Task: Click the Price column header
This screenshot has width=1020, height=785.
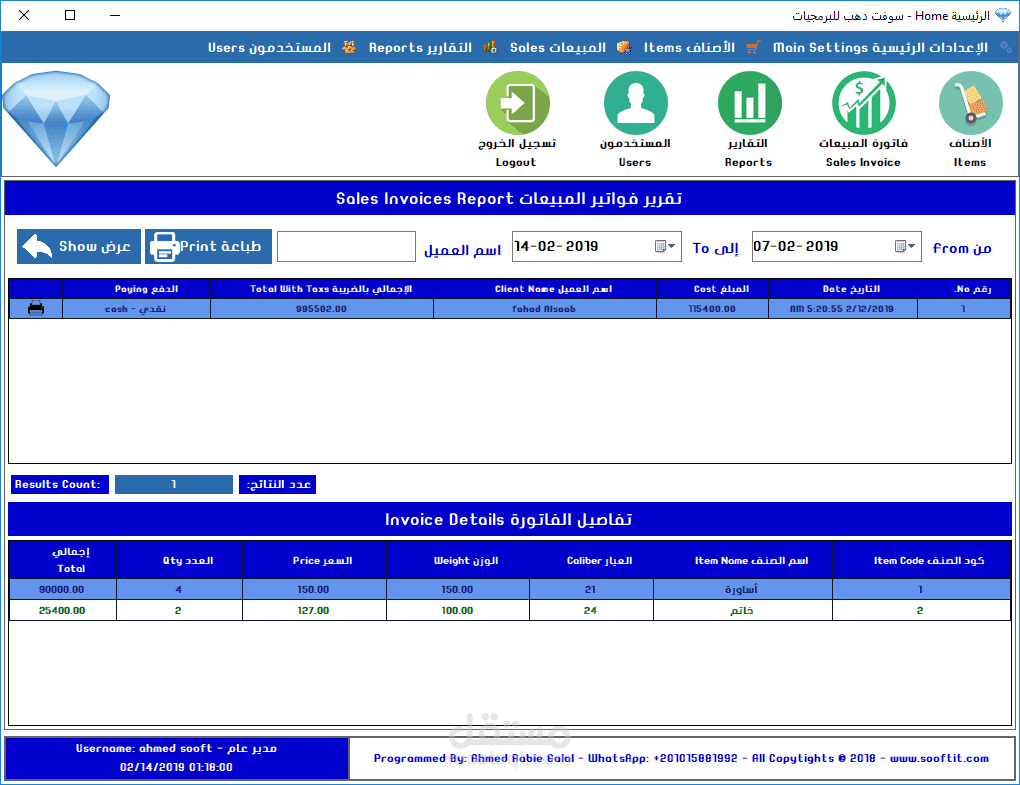Action: pyautogui.click(x=314, y=560)
